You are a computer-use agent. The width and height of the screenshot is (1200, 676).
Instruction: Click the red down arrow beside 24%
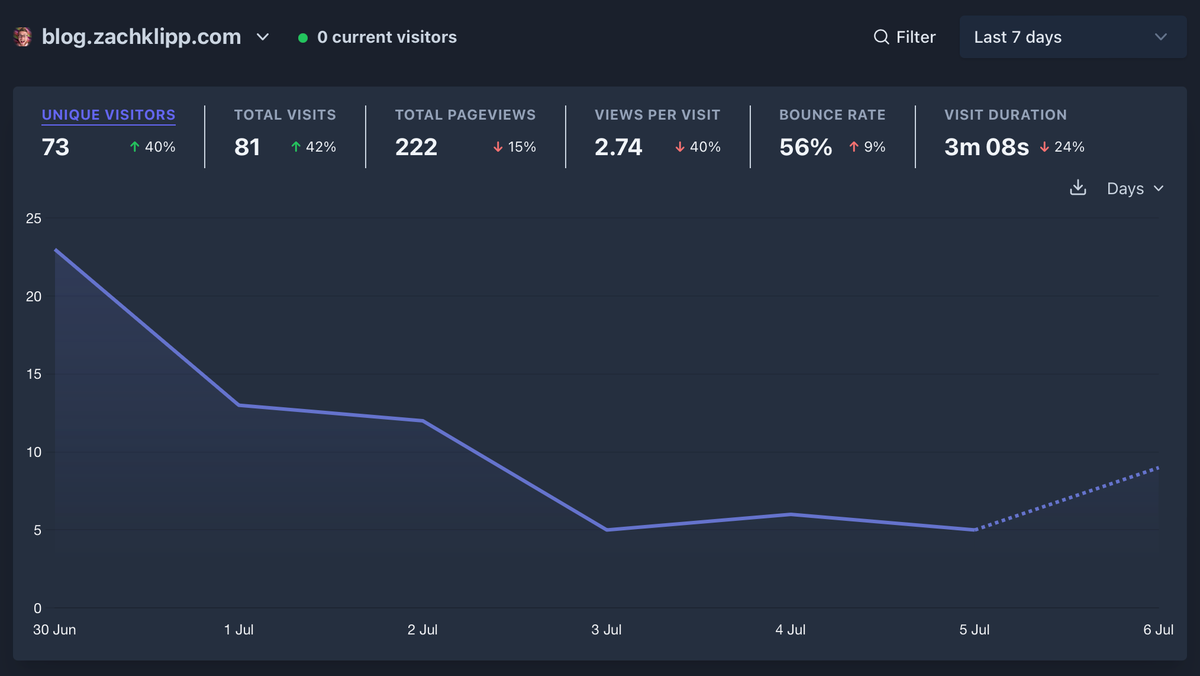tap(1042, 146)
